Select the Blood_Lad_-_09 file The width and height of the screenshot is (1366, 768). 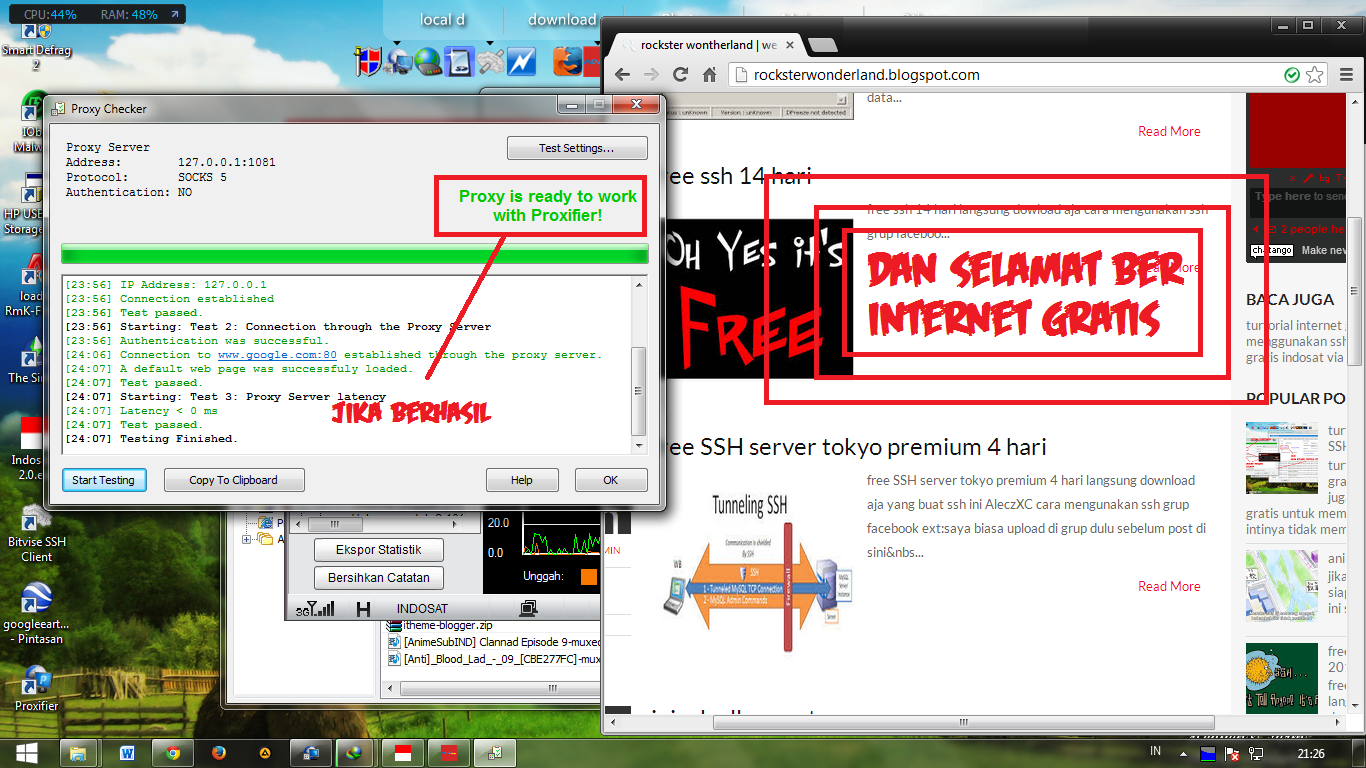point(493,660)
